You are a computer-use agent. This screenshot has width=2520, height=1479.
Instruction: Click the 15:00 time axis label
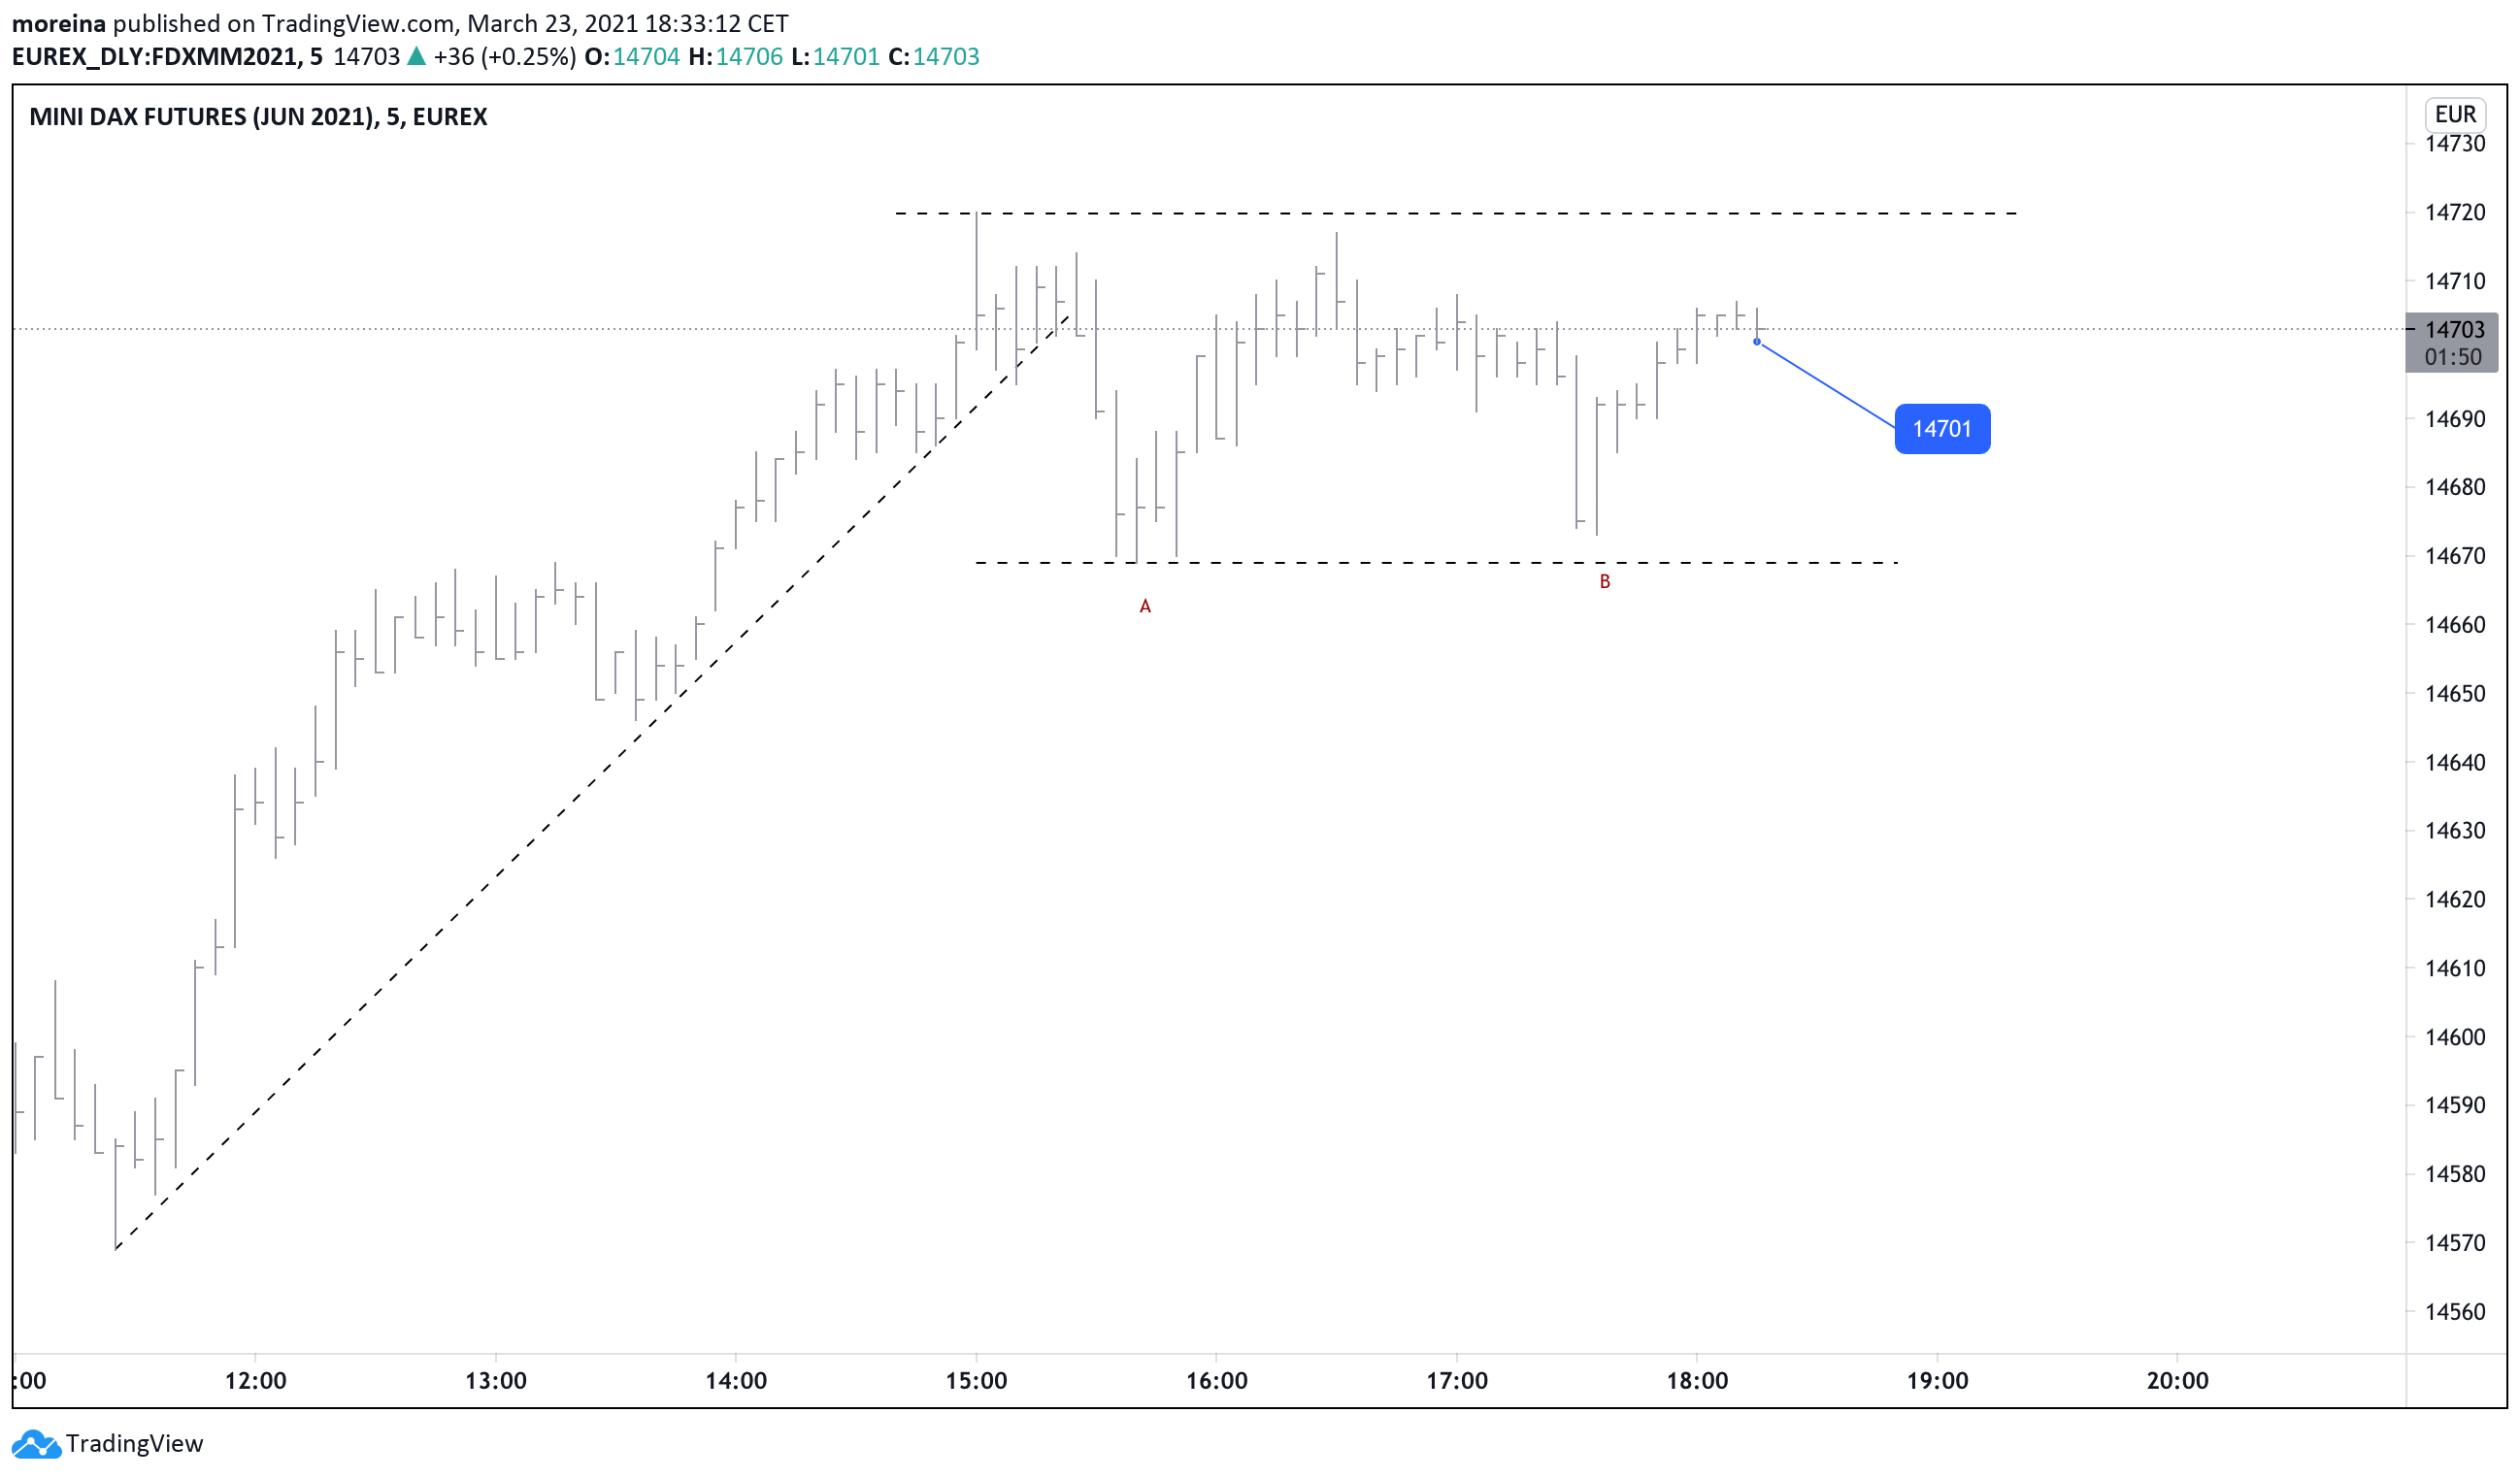pyautogui.click(x=976, y=1382)
